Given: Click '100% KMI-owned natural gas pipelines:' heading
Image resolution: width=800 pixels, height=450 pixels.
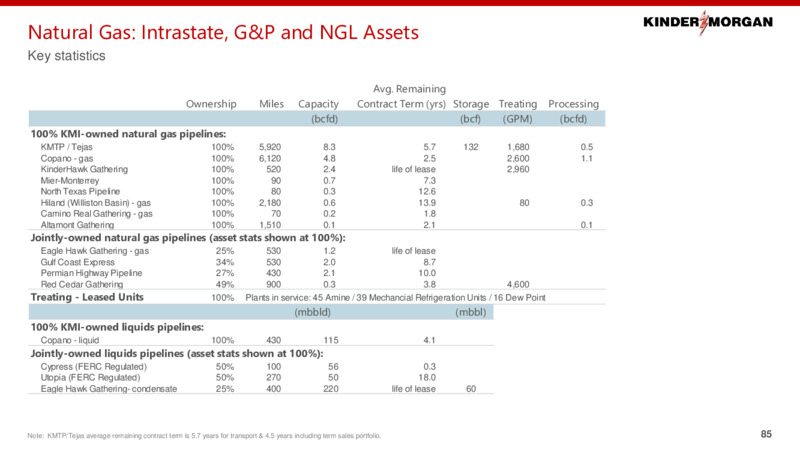Looking at the screenshot, I should (128, 134).
